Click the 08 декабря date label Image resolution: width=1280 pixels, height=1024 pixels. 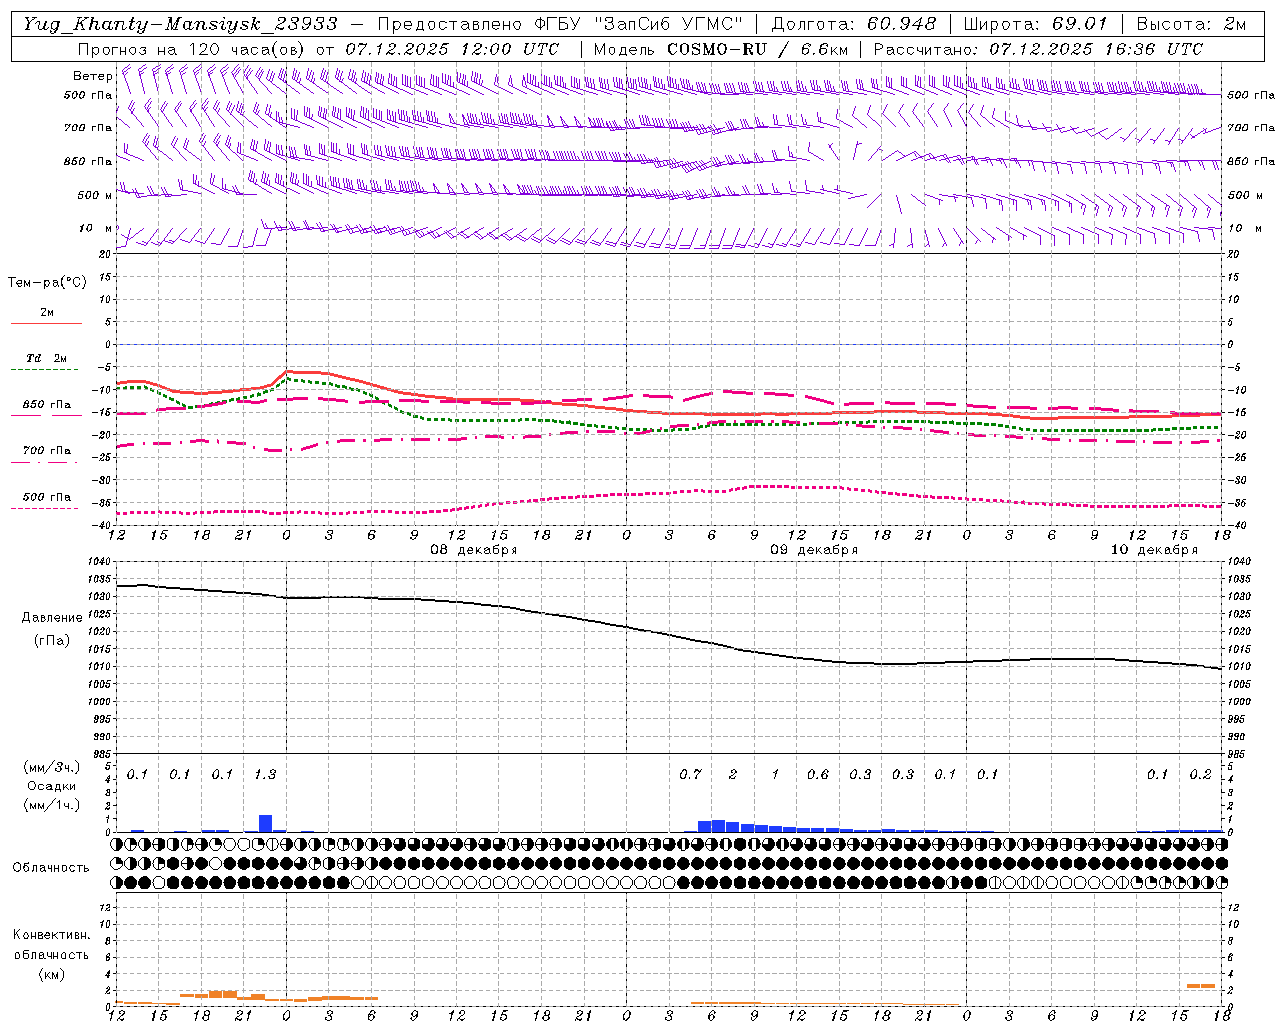[474, 550]
